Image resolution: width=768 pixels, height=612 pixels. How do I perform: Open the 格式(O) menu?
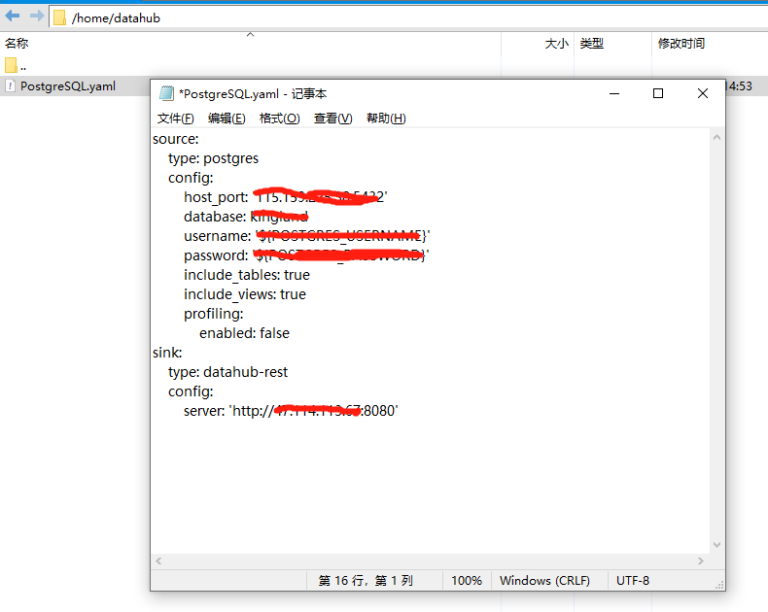279,118
